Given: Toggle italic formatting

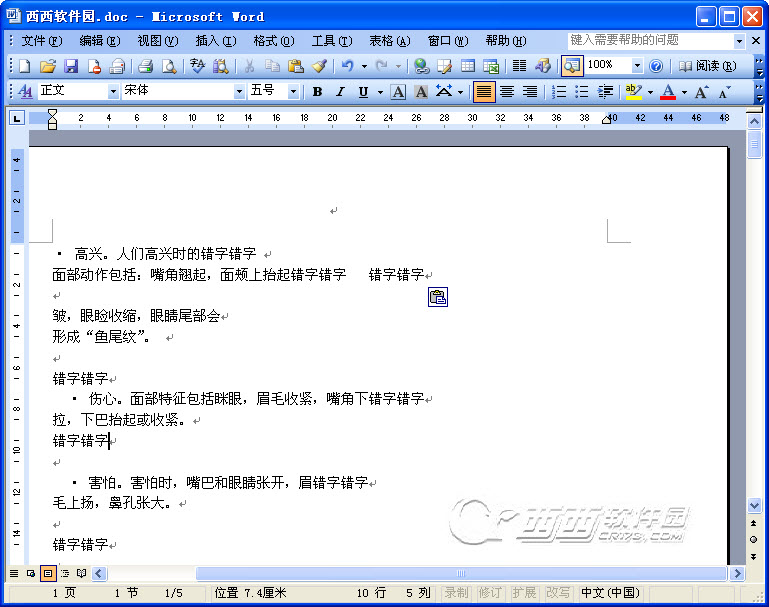Looking at the screenshot, I should point(340,92).
